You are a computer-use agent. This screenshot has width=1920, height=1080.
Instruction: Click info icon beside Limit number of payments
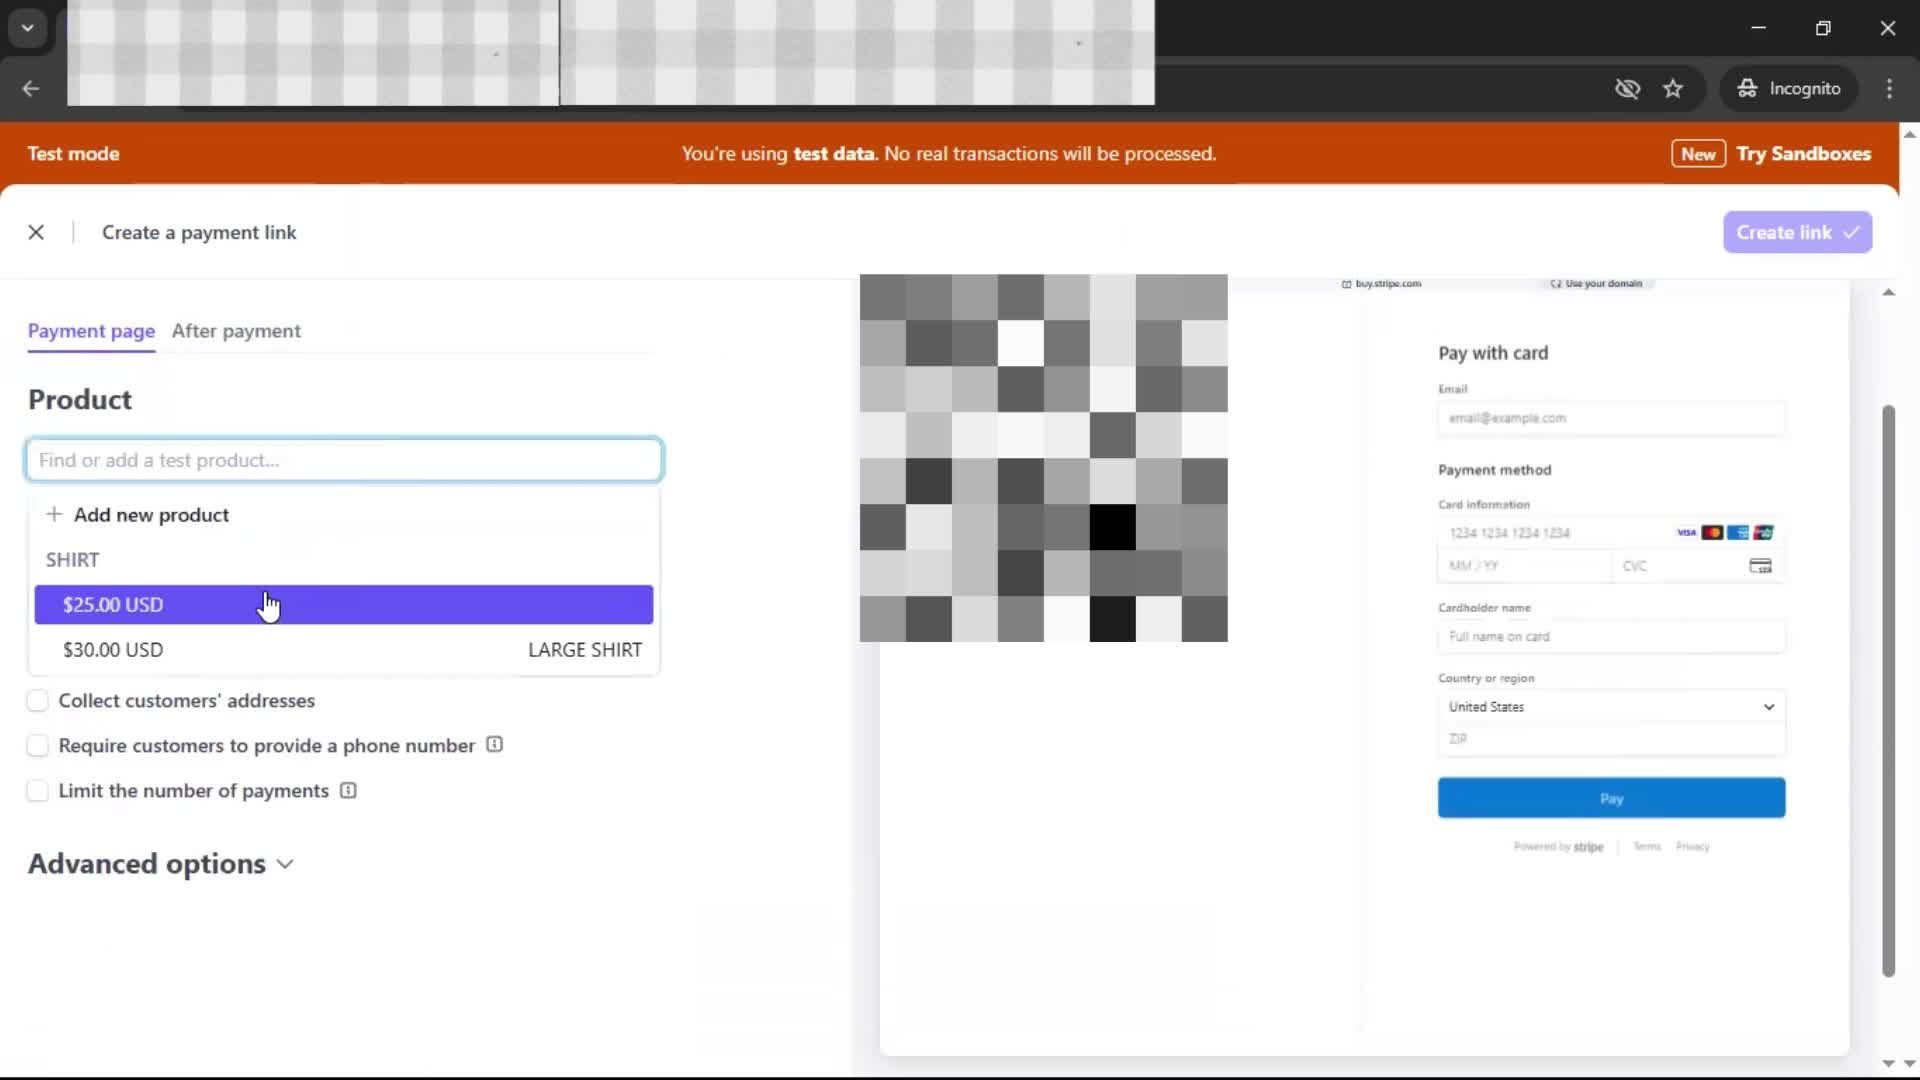click(x=348, y=791)
